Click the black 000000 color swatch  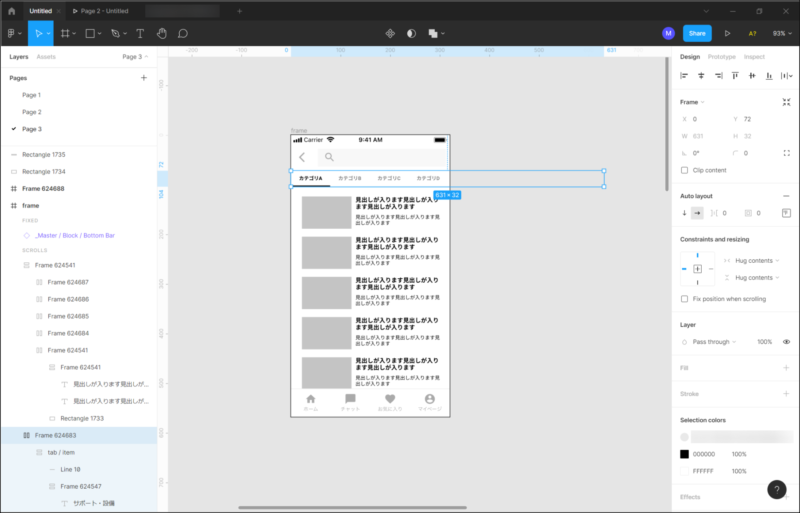(x=685, y=454)
